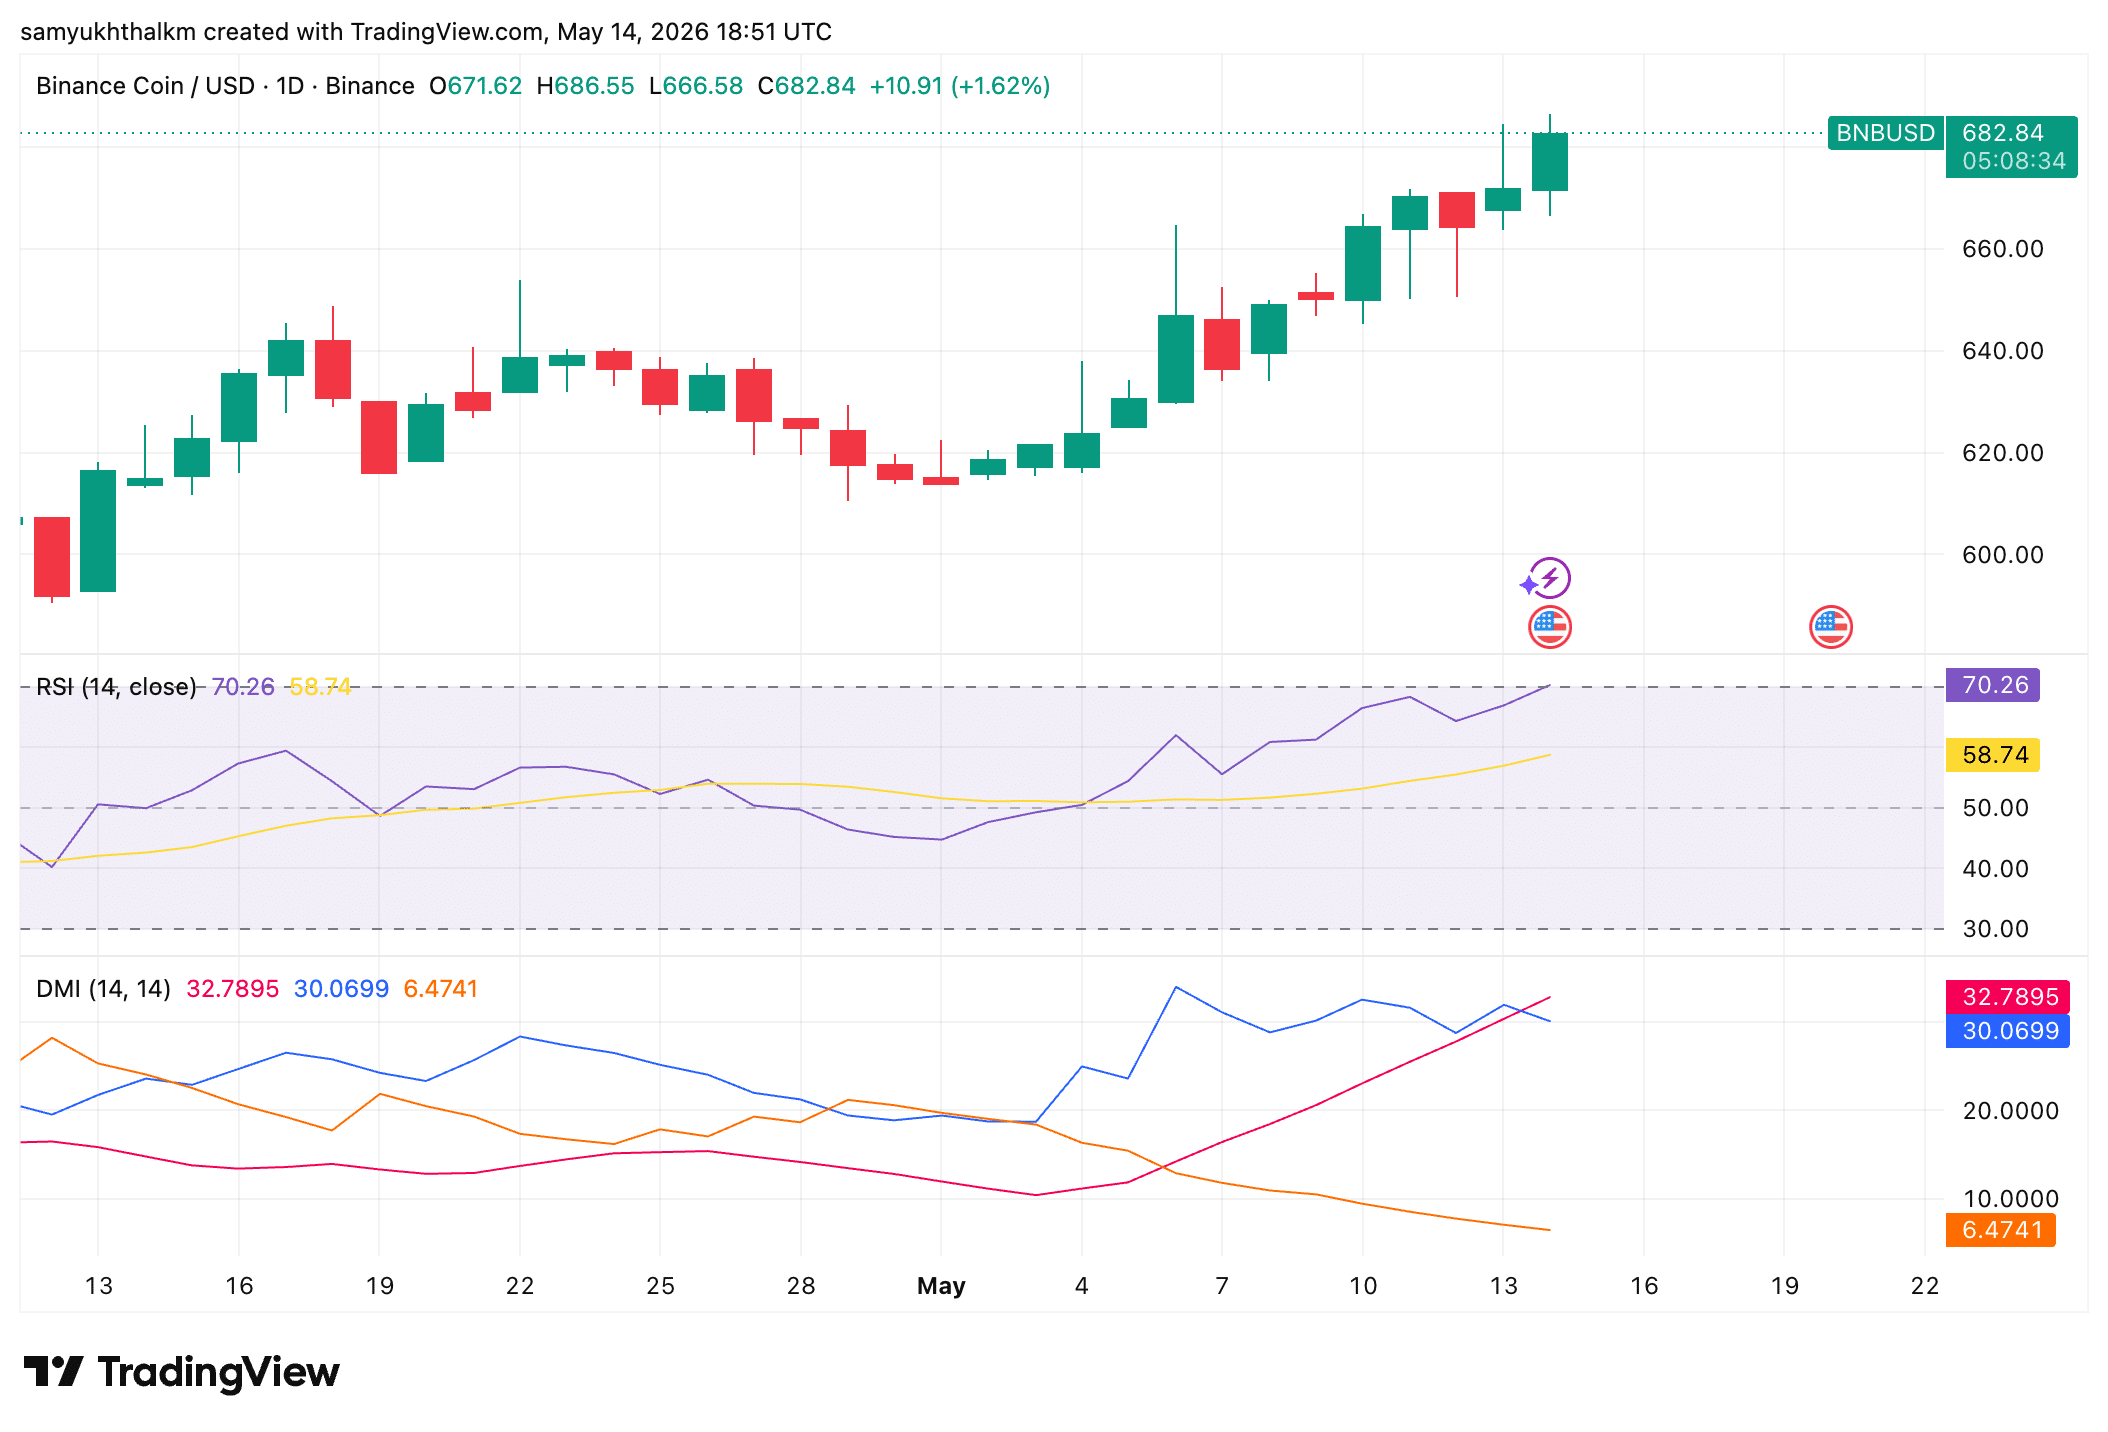The height and width of the screenshot is (1432, 2108).
Task: Click the BNBUSD price label tag
Action: click(x=1885, y=133)
